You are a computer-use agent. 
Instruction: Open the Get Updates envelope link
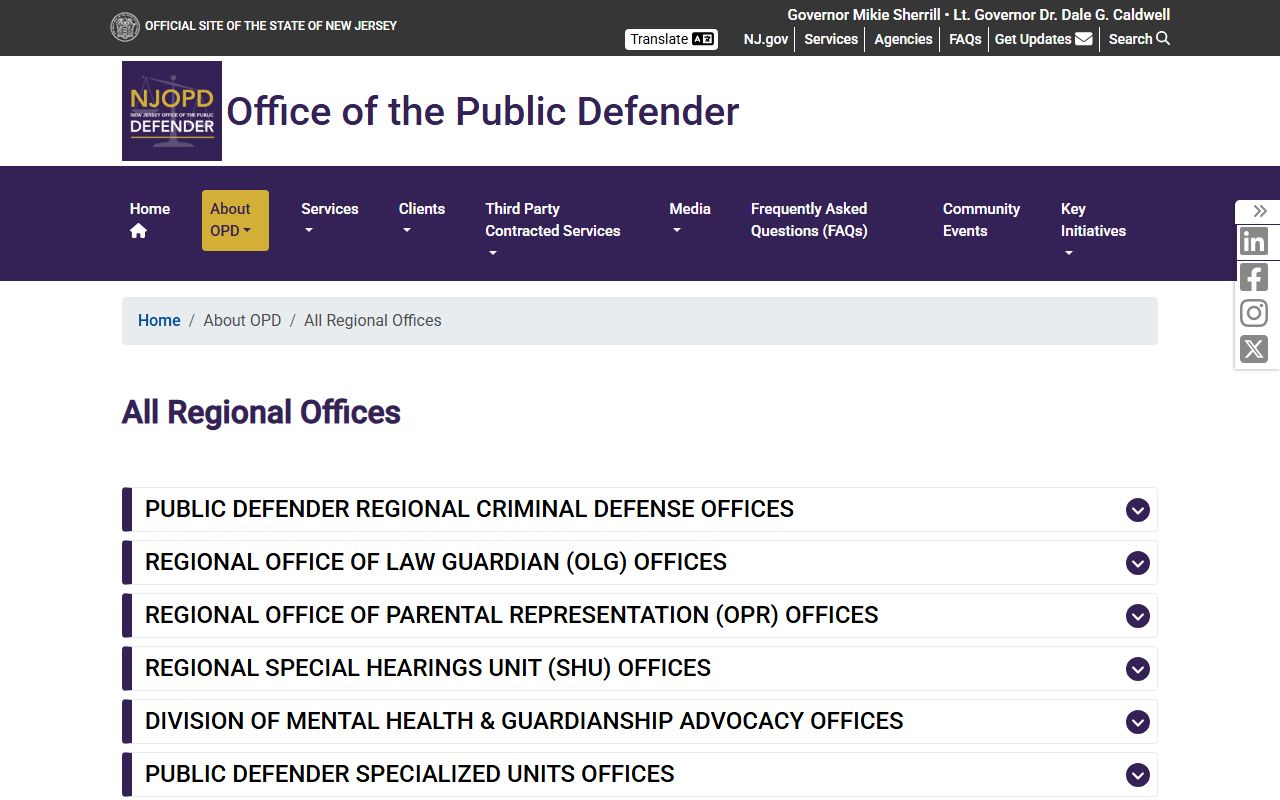pyautogui.click(x=1043, y=39)
